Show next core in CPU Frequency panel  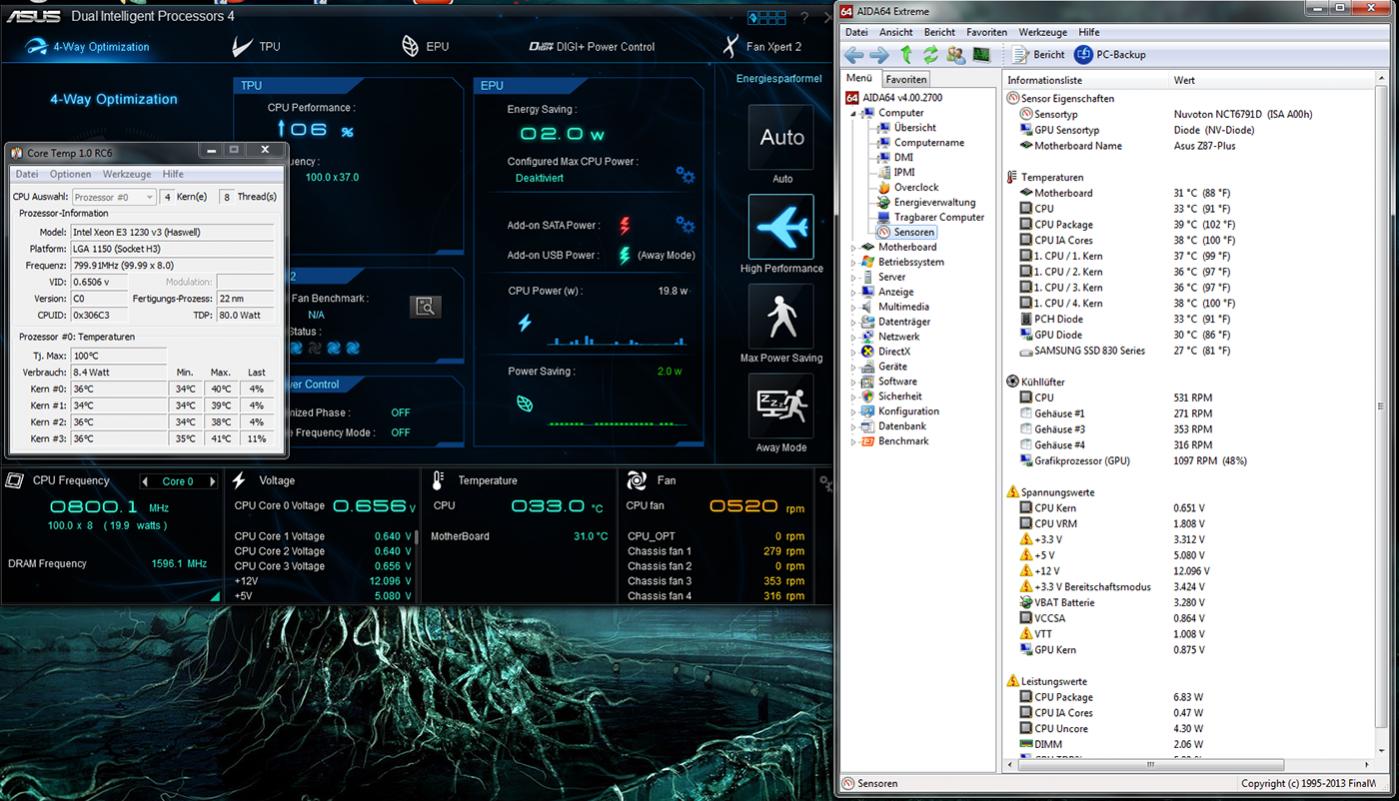point(212,482)
